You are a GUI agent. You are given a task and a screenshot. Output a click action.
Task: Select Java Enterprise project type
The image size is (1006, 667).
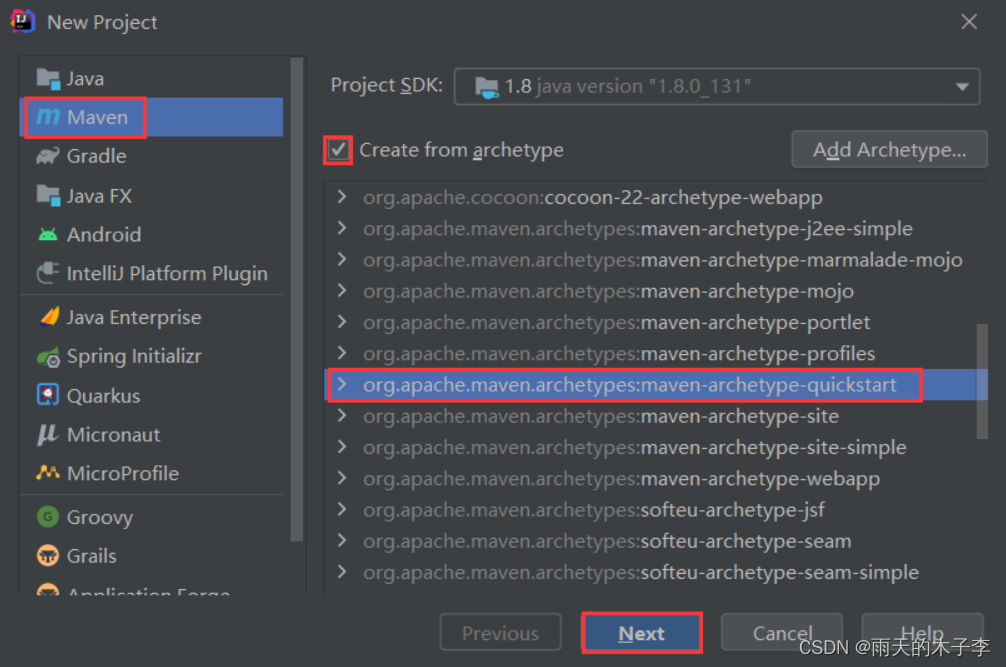click(x=151, y=317)
